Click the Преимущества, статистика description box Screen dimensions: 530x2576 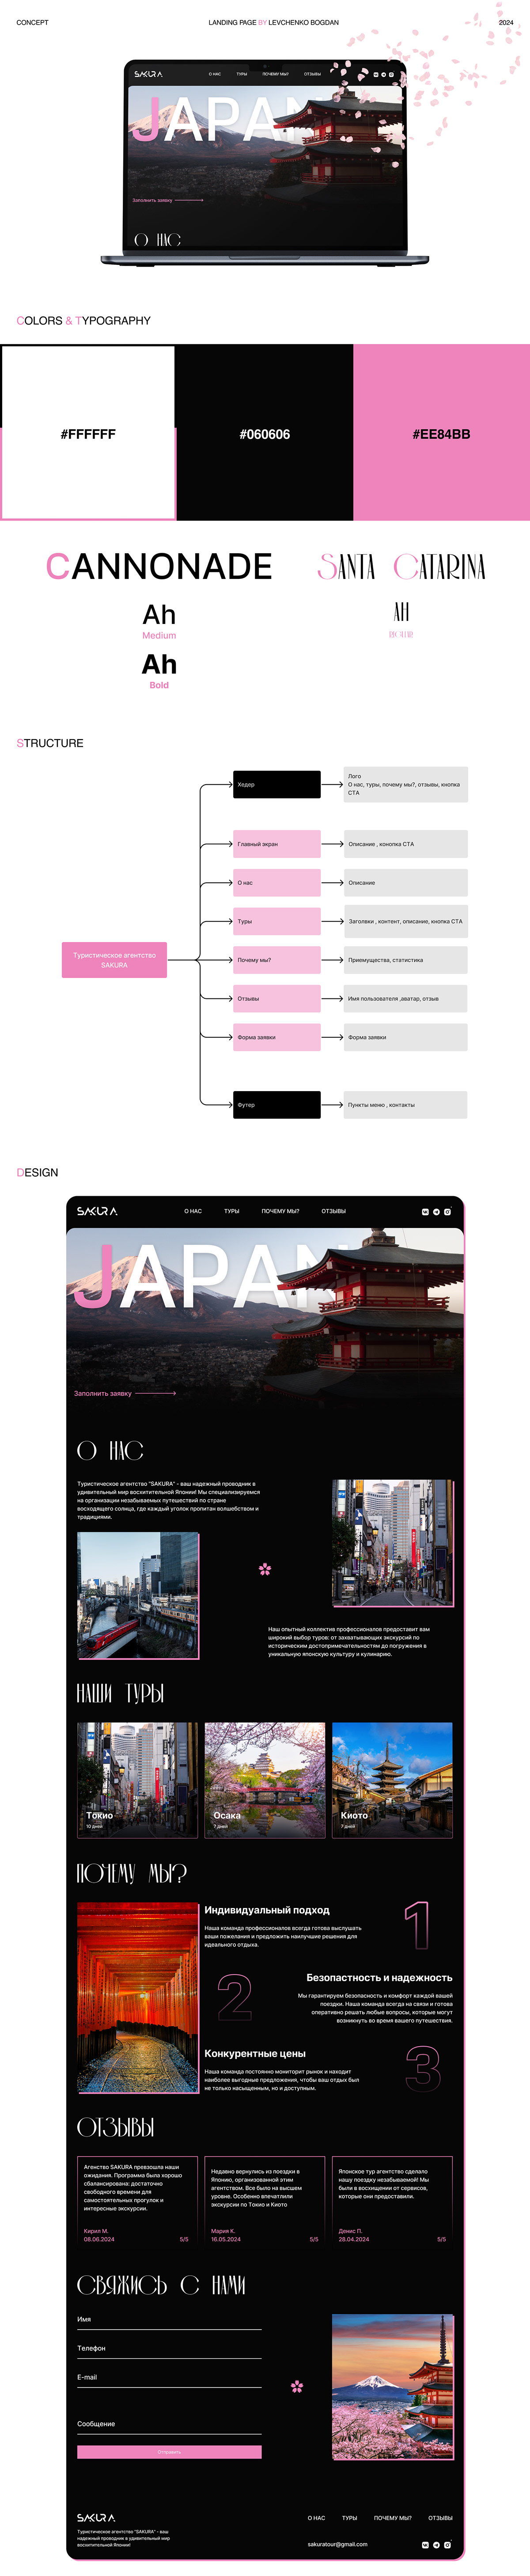click(x=405, y=960)
